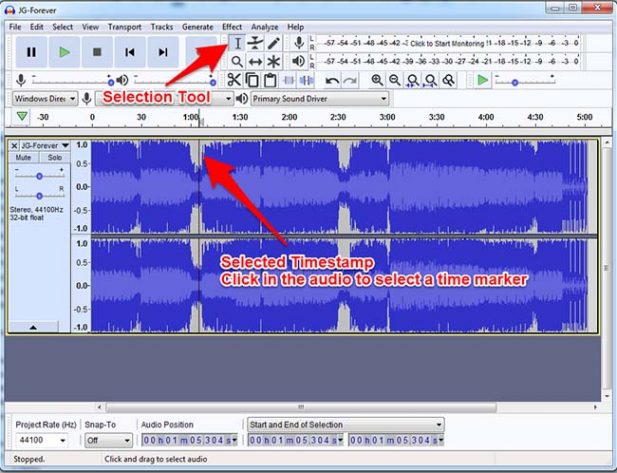Click the Pause transport button

coord(31,52)
